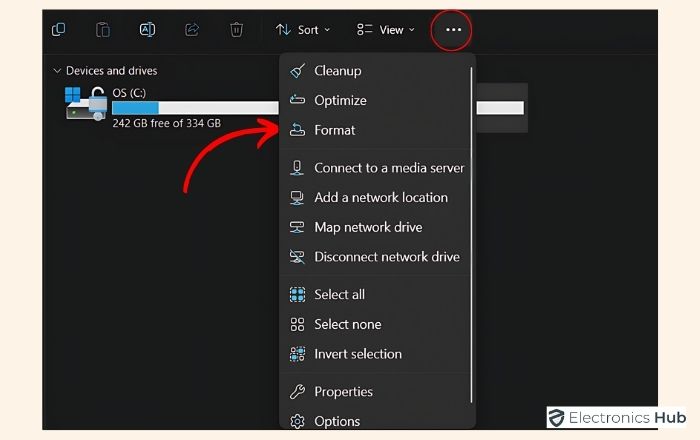
Task: Choose Invert selection option
Action: coord(357,354)
